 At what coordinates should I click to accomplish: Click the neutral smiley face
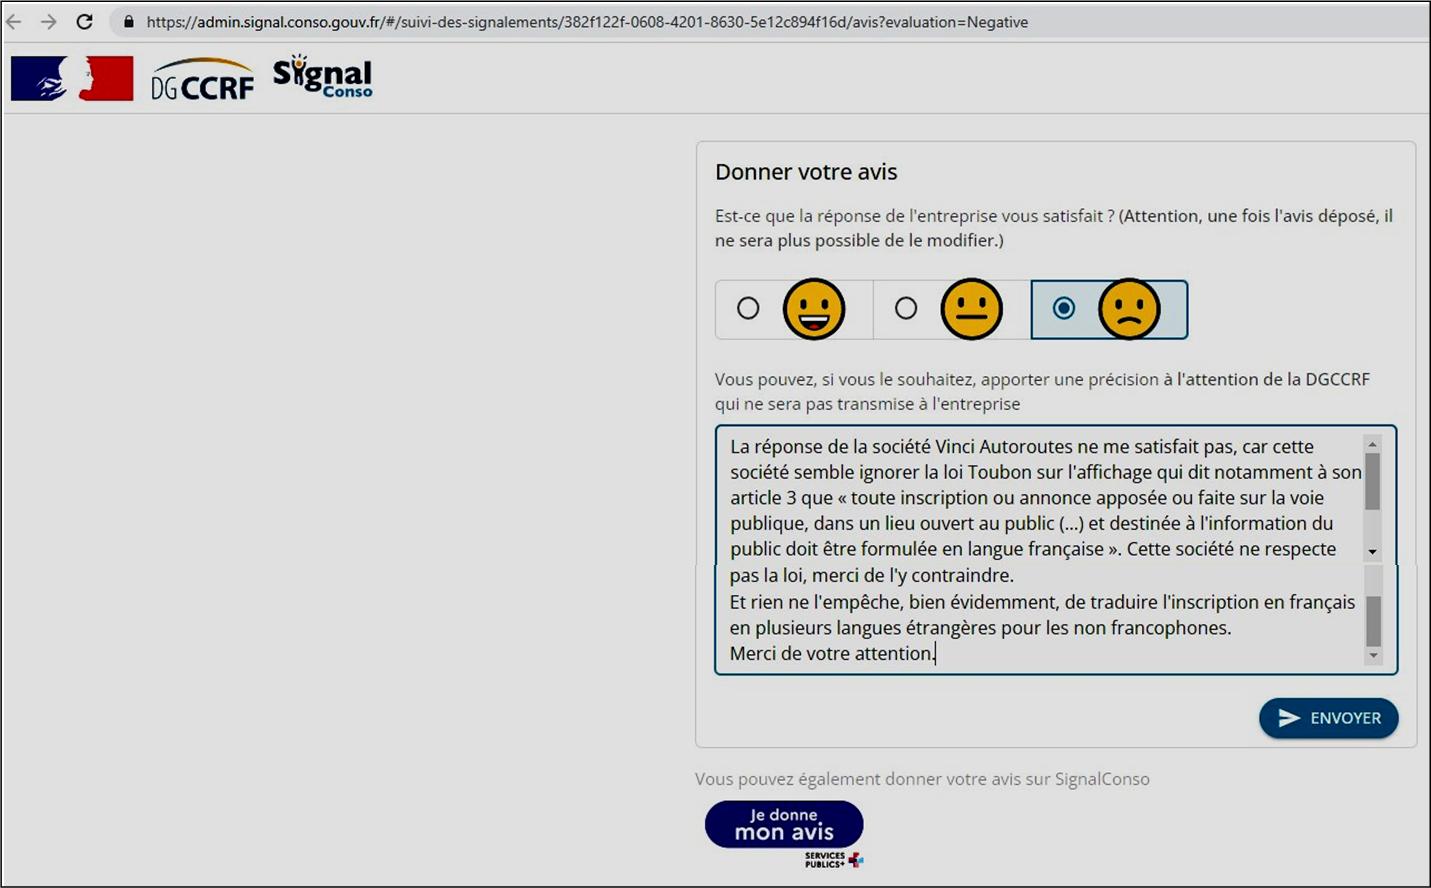pos(971,309)
